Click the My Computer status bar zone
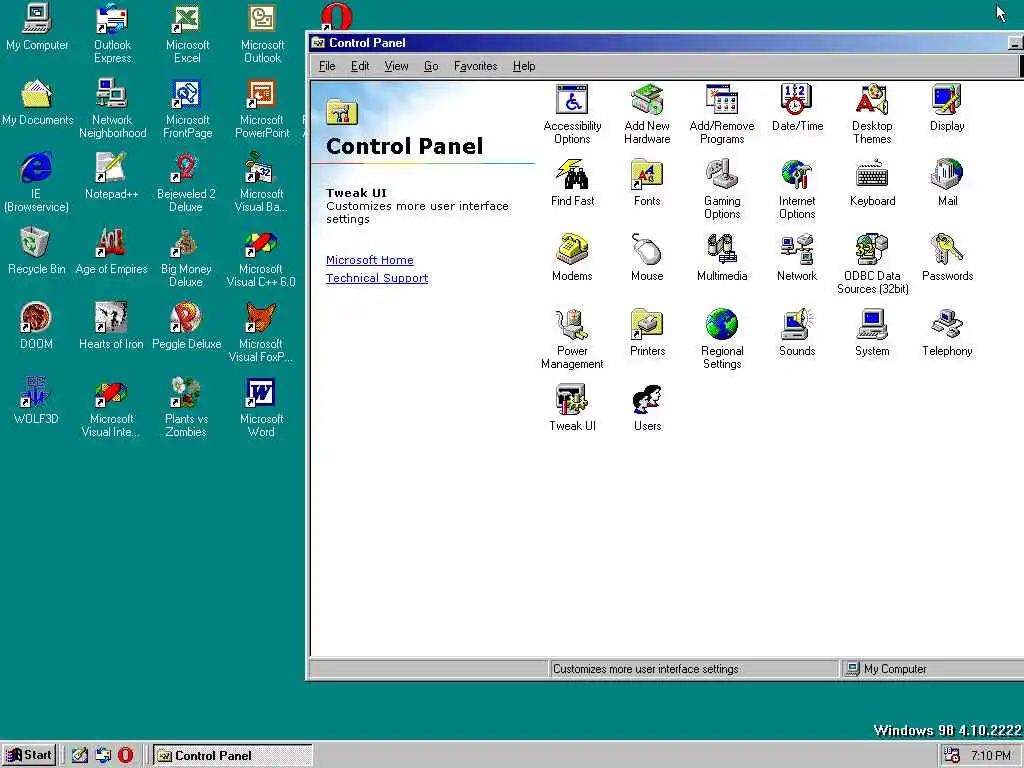 pyautogui.click(x=933, y=669)
